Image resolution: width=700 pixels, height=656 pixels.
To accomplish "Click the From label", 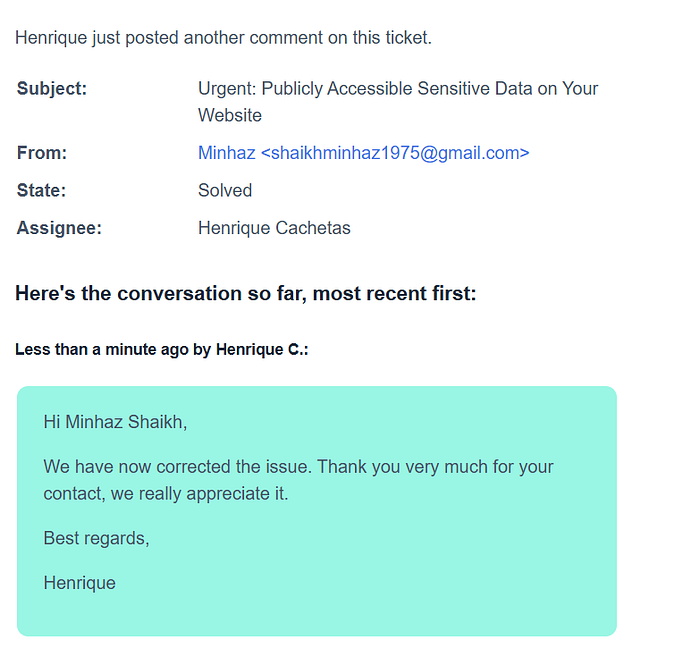I will pos(42,153).
